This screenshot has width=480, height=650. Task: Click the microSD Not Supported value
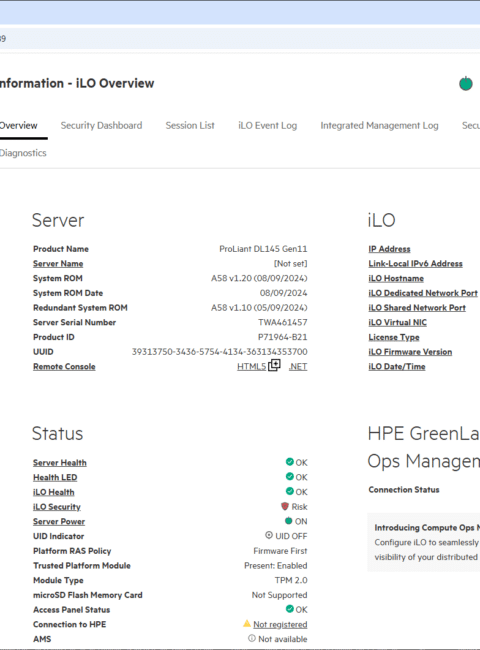click(x=279, y=595)
